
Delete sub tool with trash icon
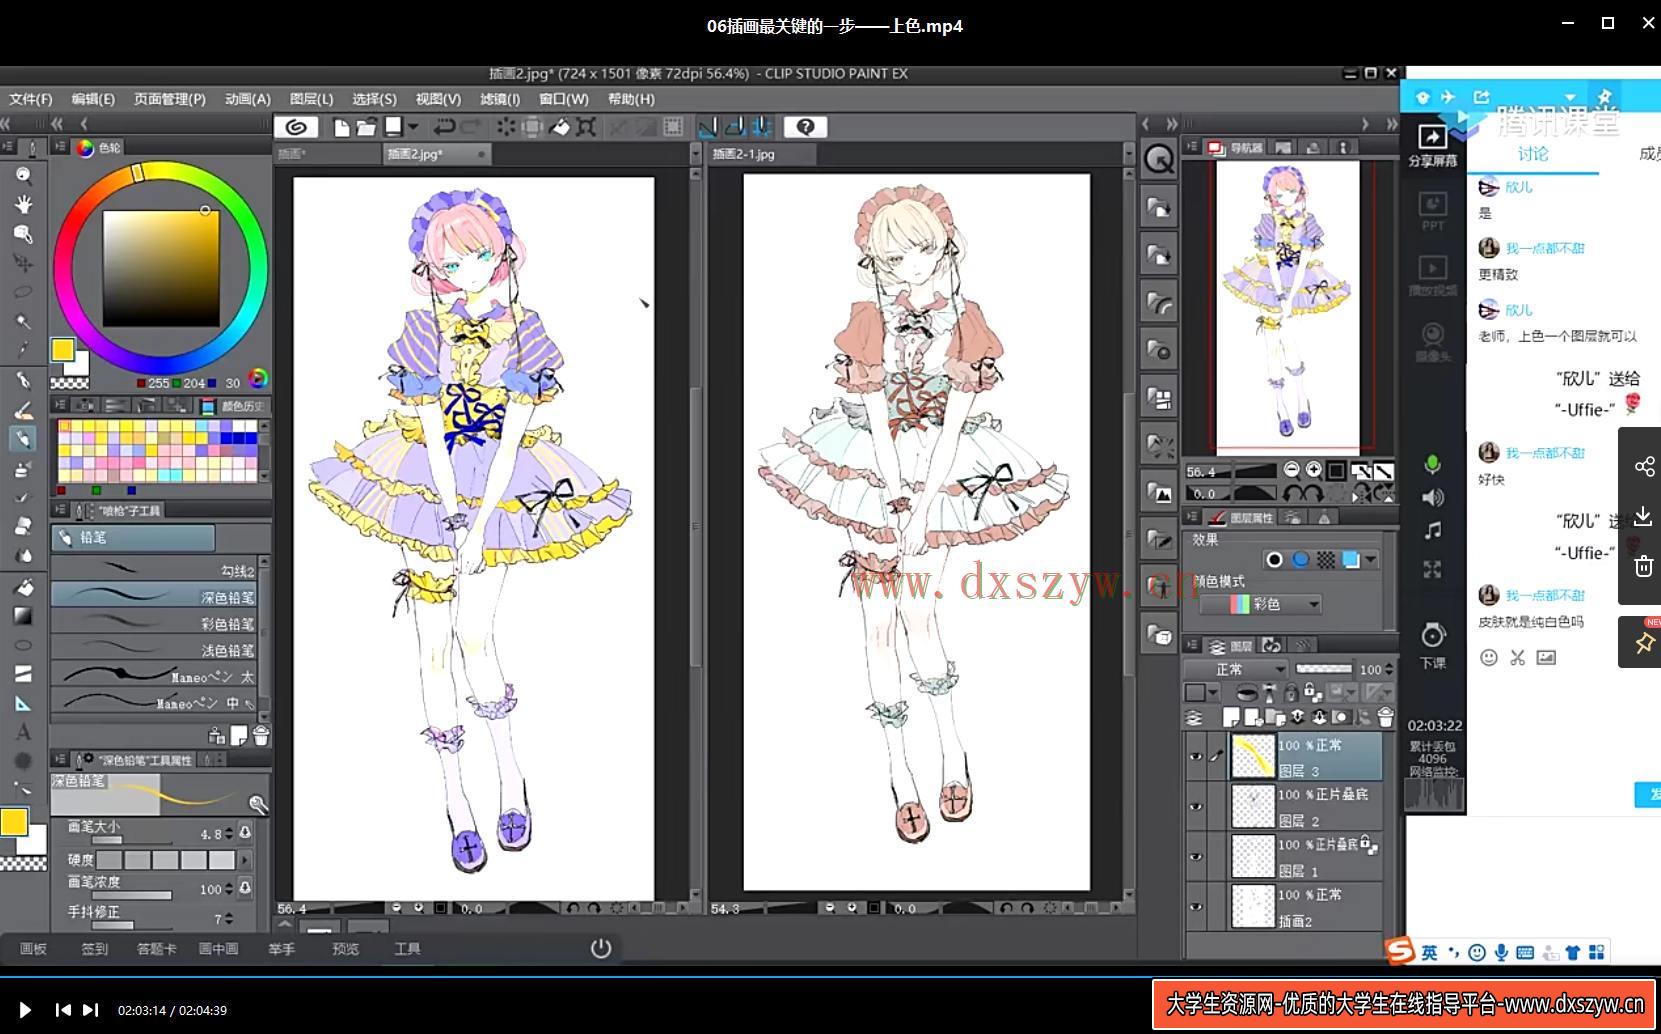point(261,736)
